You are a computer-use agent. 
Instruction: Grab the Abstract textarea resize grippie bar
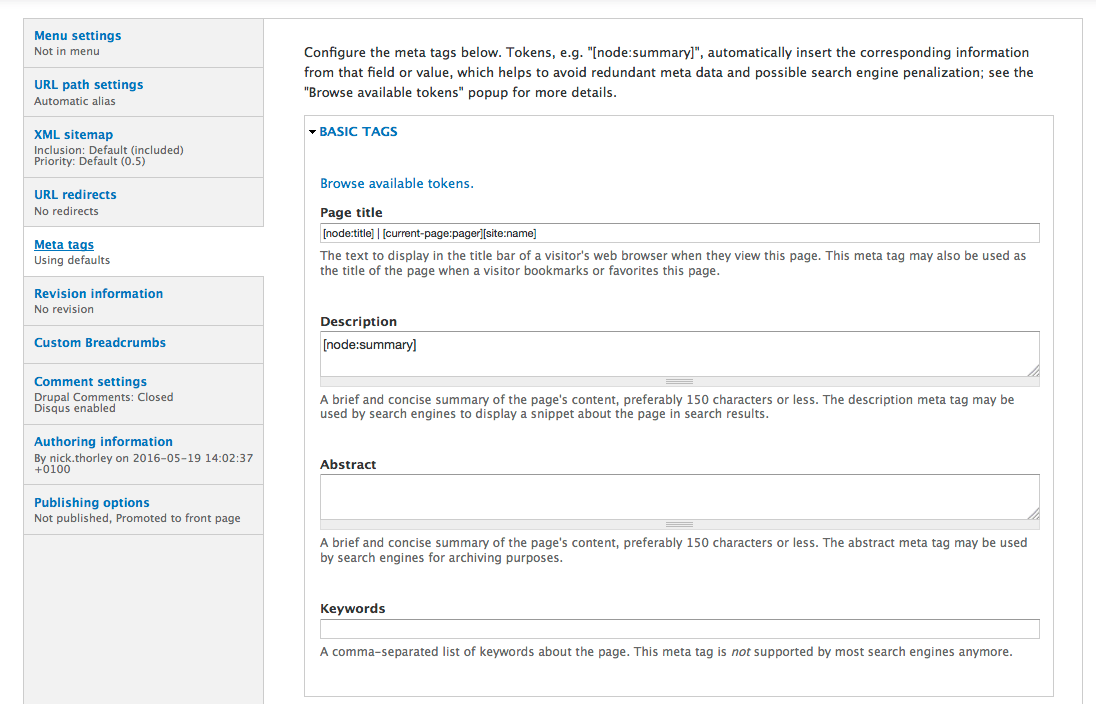679,524
